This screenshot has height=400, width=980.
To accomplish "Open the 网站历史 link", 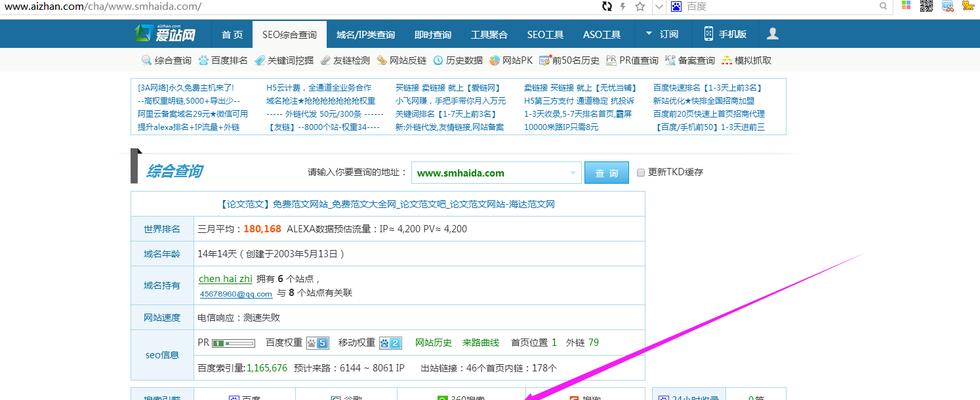I will click(434, 342).
